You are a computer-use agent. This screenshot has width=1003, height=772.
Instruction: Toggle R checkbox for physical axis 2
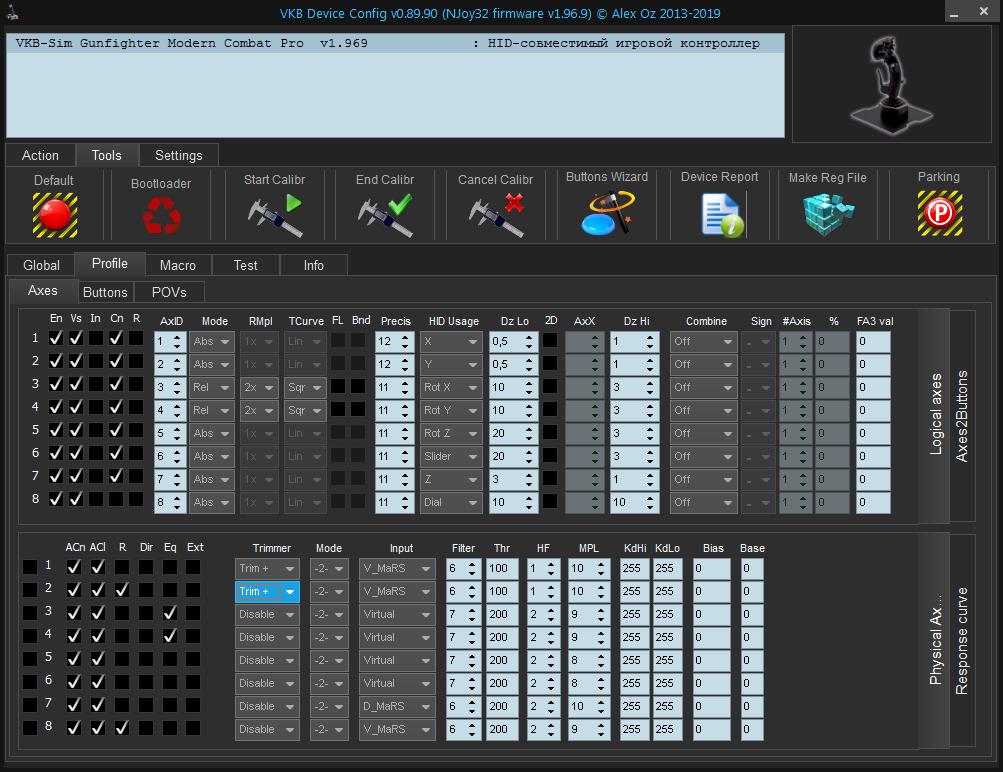pyautogui.click(x=122, y=590)
